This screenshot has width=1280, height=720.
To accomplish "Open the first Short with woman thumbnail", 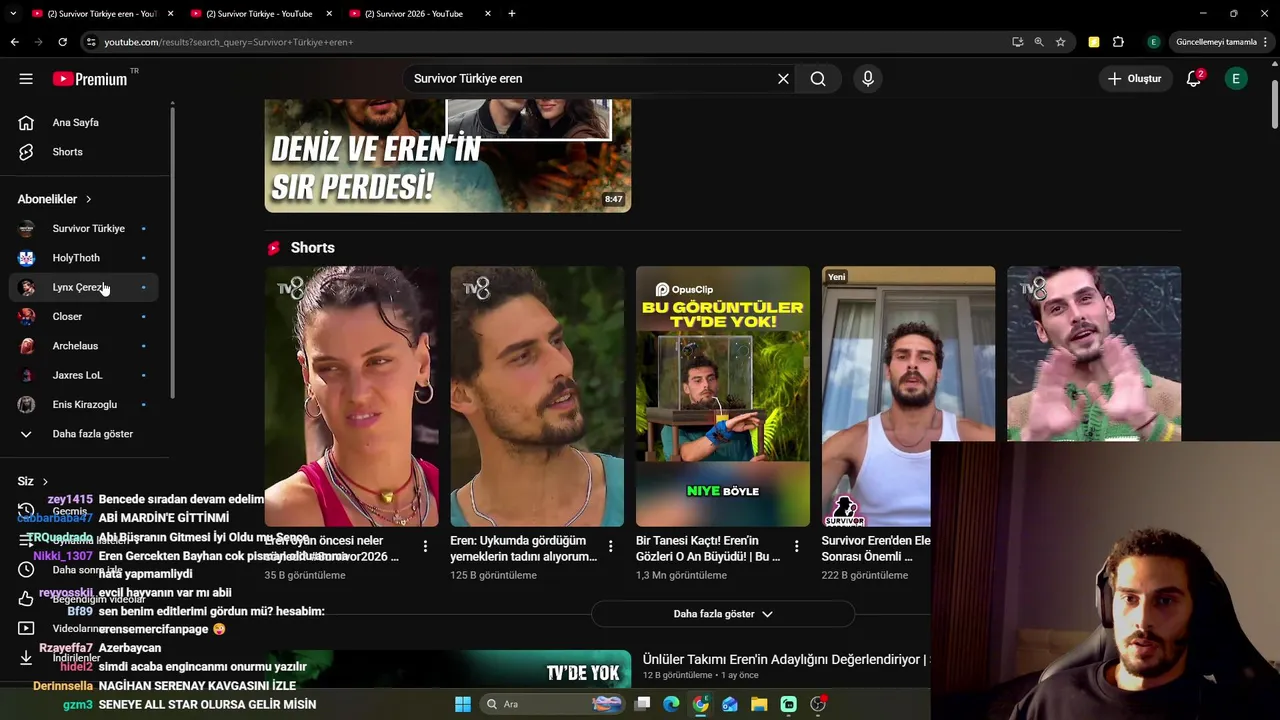I will pyautogui.click(x=351, y=396).
